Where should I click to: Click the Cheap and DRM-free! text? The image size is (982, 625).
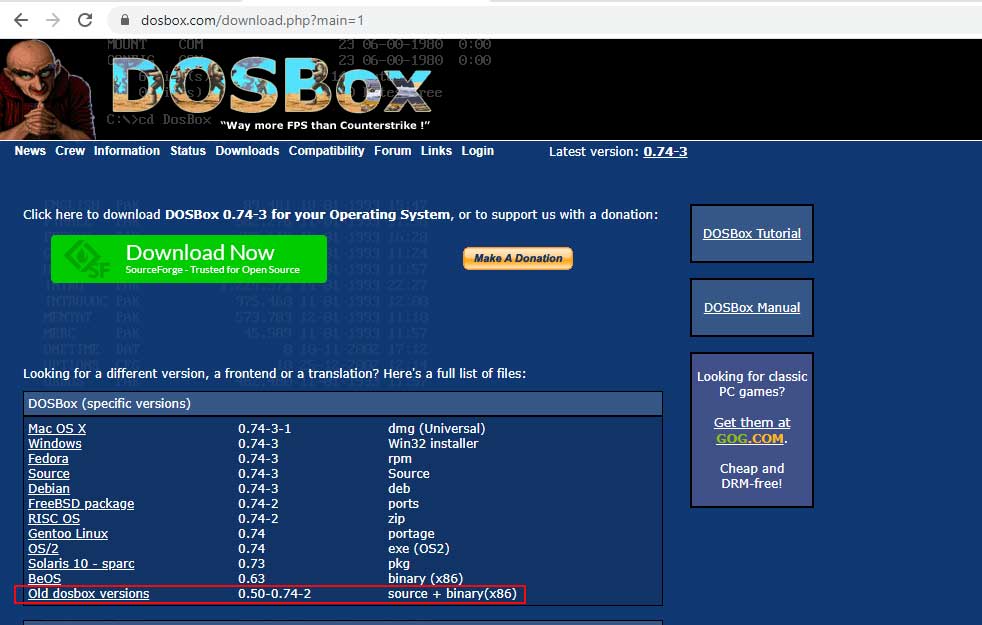coord(752,476)
